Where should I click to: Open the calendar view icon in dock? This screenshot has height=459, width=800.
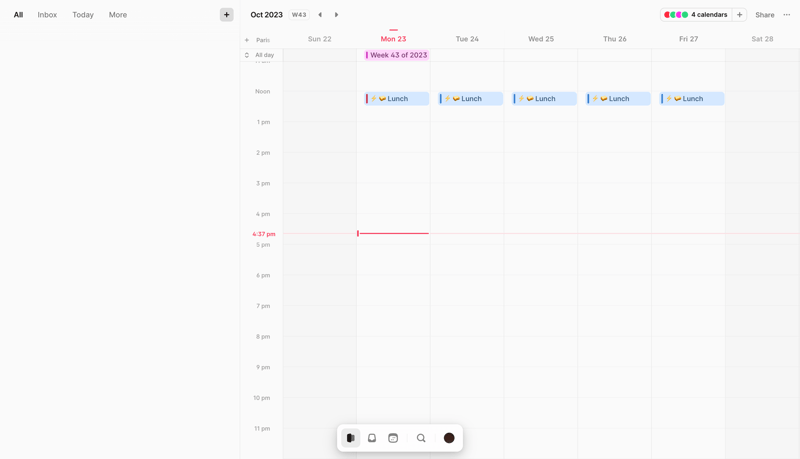coord(393,438)
